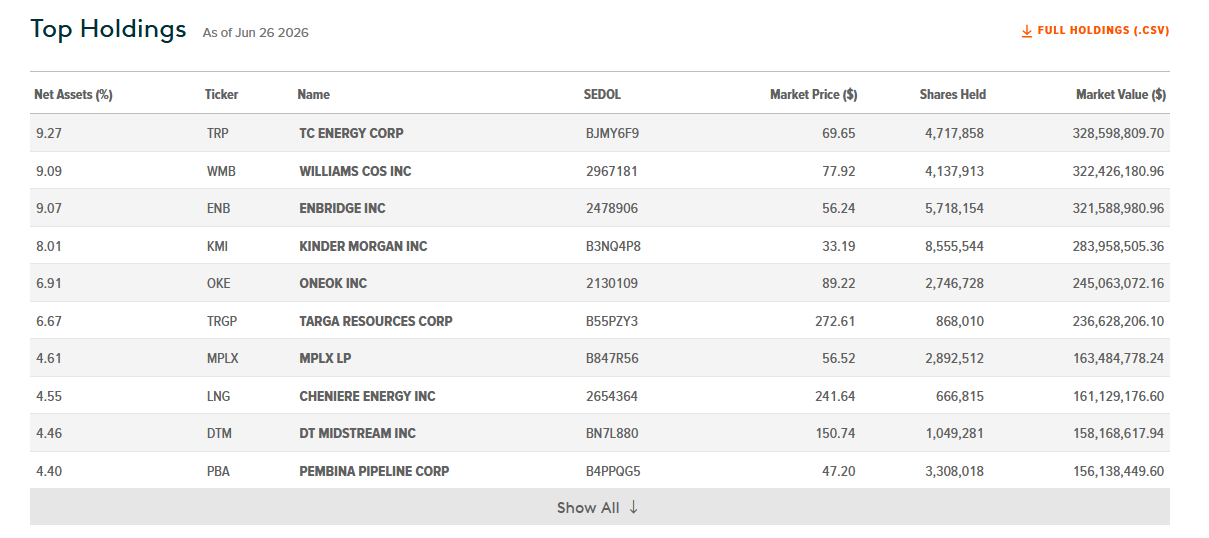This screenshot has width=1209, height=538.
Task: Select the ENBRIDGE INC name
Action: [x=342, y=208]
